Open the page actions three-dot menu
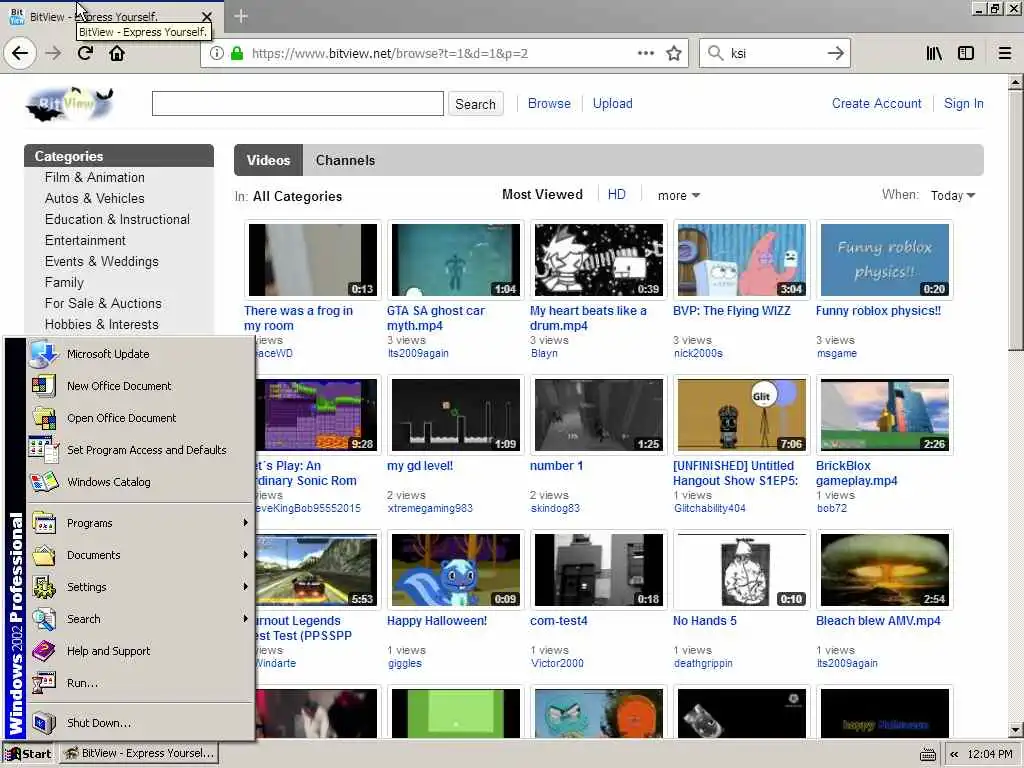 click(x=646, y=54)
